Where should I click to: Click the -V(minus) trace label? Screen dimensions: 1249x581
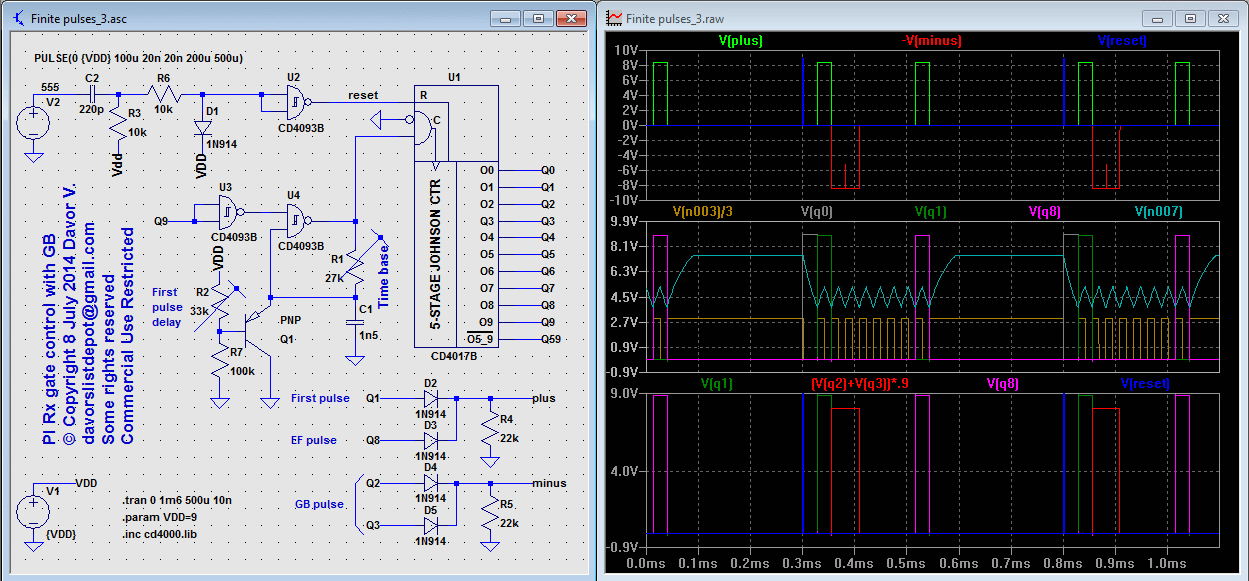pyautogui.click(x=930, y=40)
